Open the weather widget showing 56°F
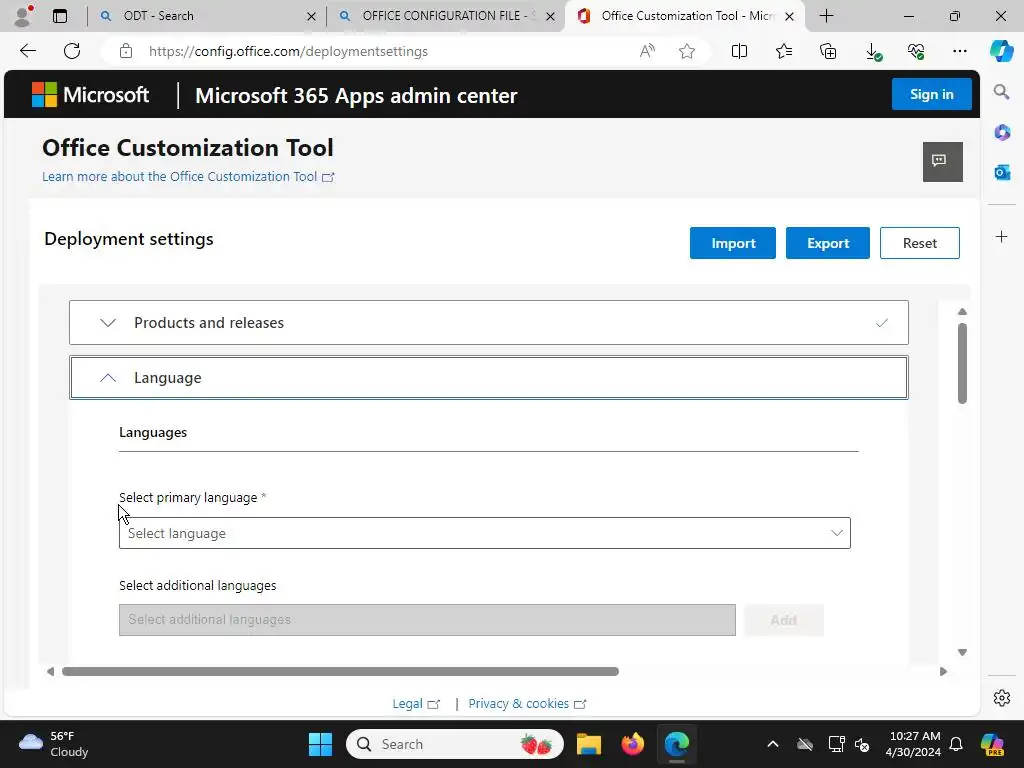 [54, 744]
